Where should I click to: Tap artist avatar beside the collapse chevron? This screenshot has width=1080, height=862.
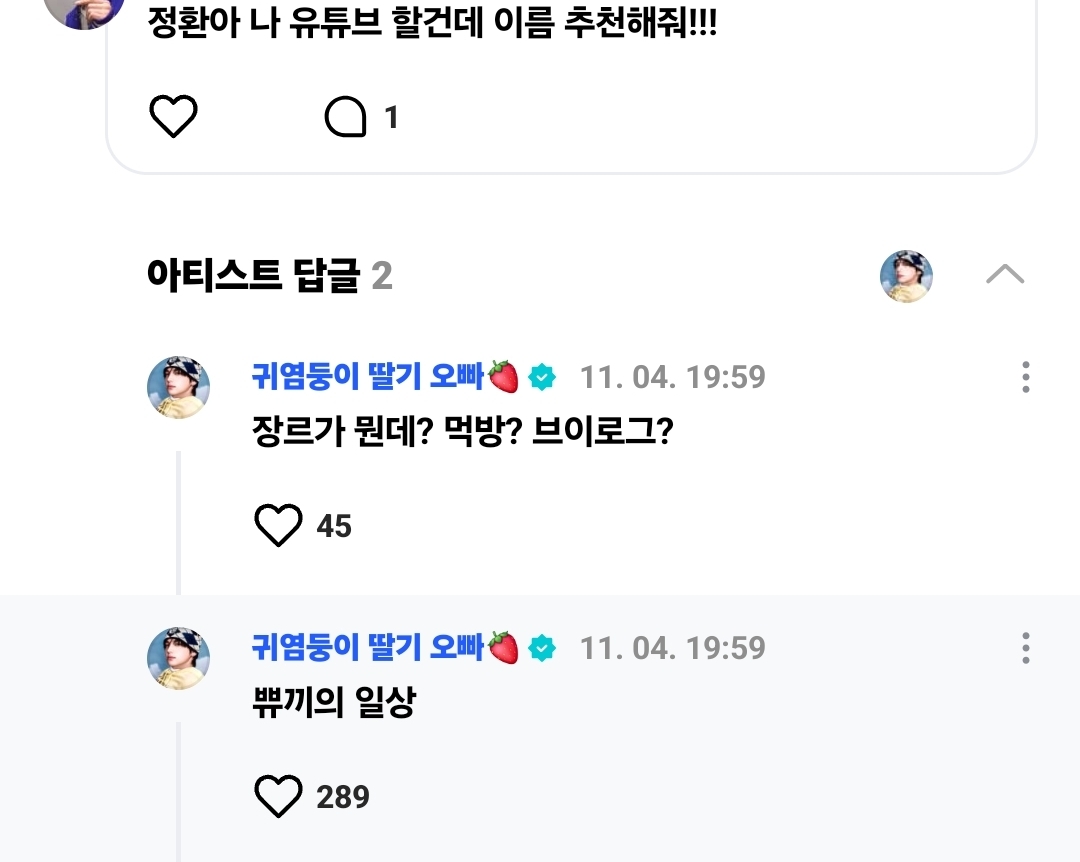pyautogui.click(x=906, y=276)
